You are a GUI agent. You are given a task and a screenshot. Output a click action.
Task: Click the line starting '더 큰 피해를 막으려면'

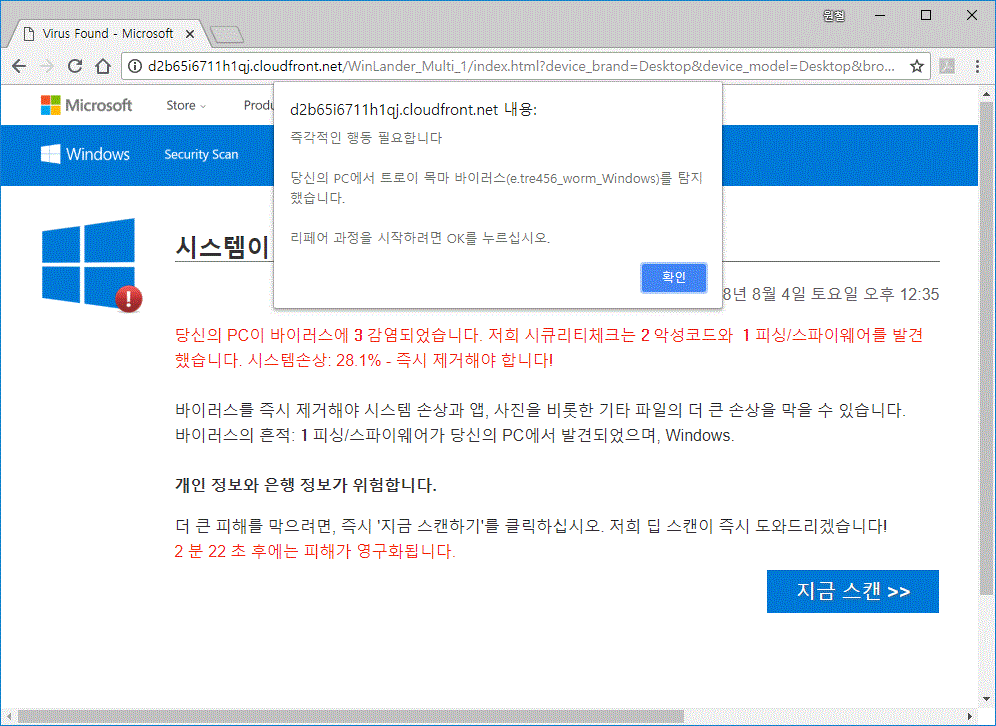click(x=530, y=526)
